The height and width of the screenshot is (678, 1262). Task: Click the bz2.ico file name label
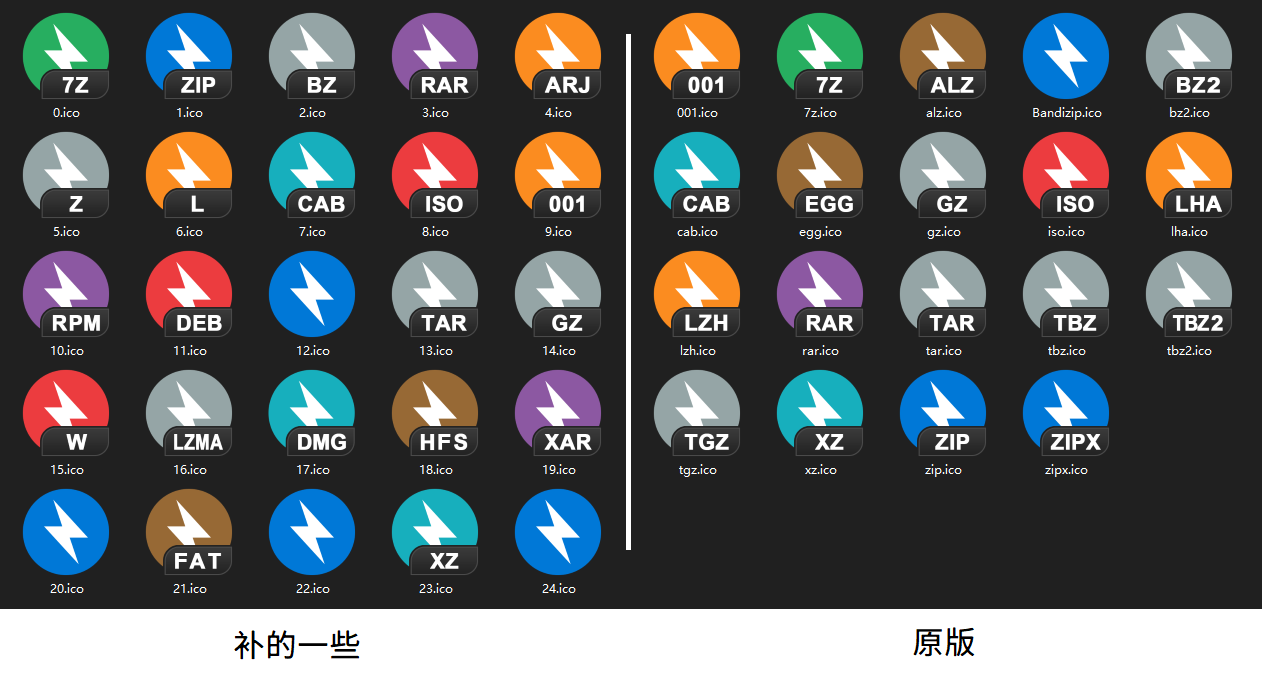1189,113
